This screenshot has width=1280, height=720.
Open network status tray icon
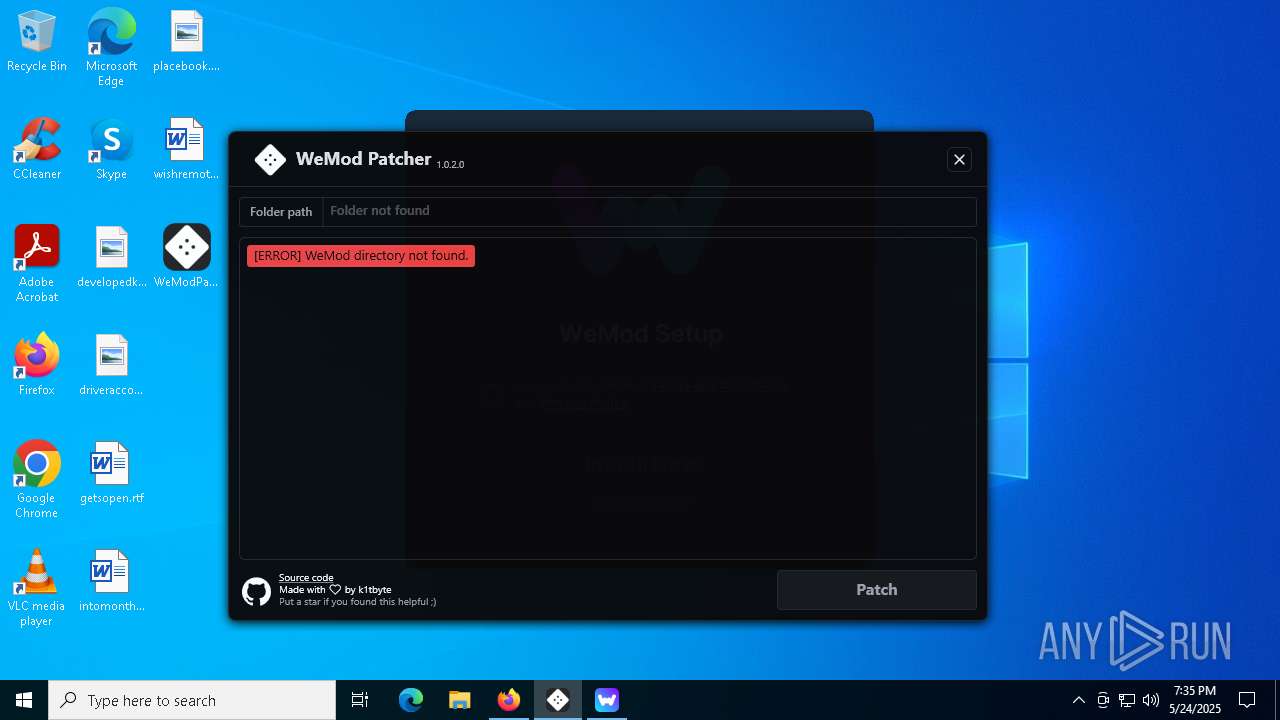tap(1127, 700)
